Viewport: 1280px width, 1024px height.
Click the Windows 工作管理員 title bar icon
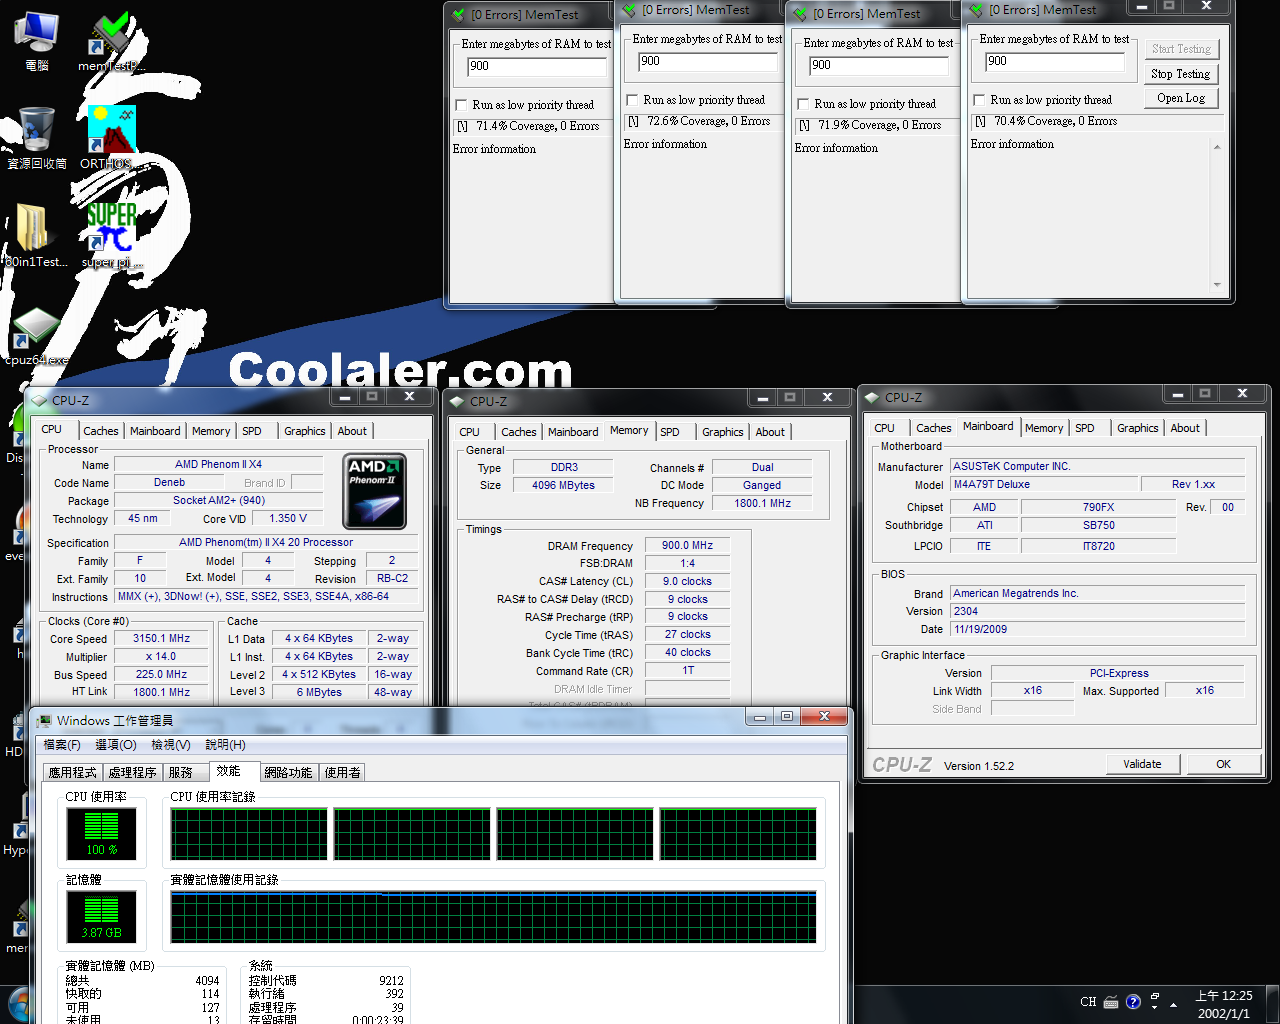44,720
